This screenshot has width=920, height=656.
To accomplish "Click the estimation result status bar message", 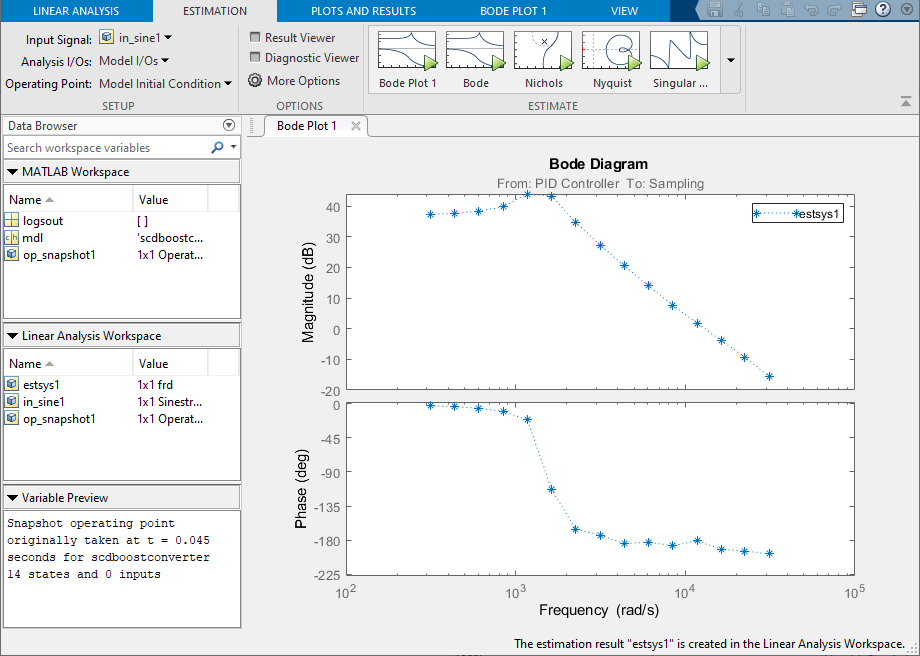I will [709, 644].
